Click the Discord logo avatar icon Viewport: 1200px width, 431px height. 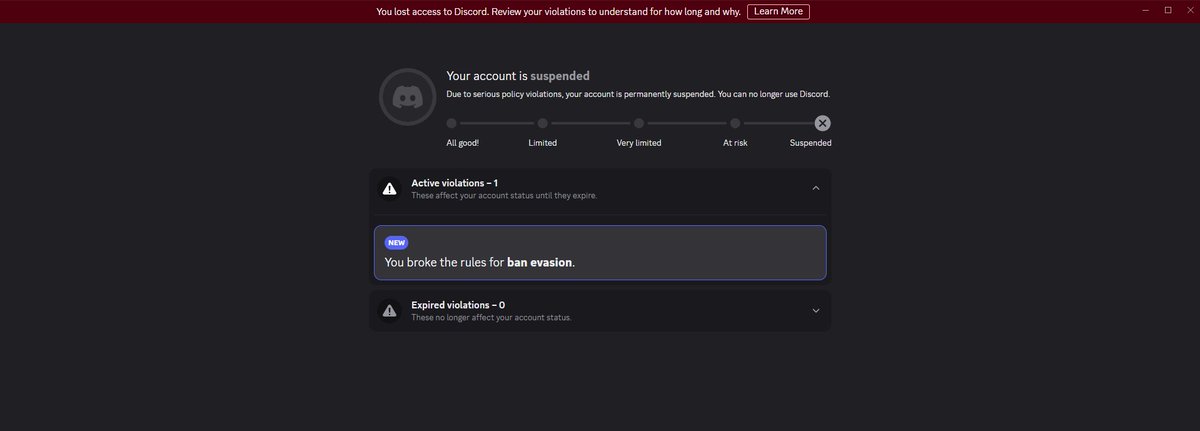(407, 97)
